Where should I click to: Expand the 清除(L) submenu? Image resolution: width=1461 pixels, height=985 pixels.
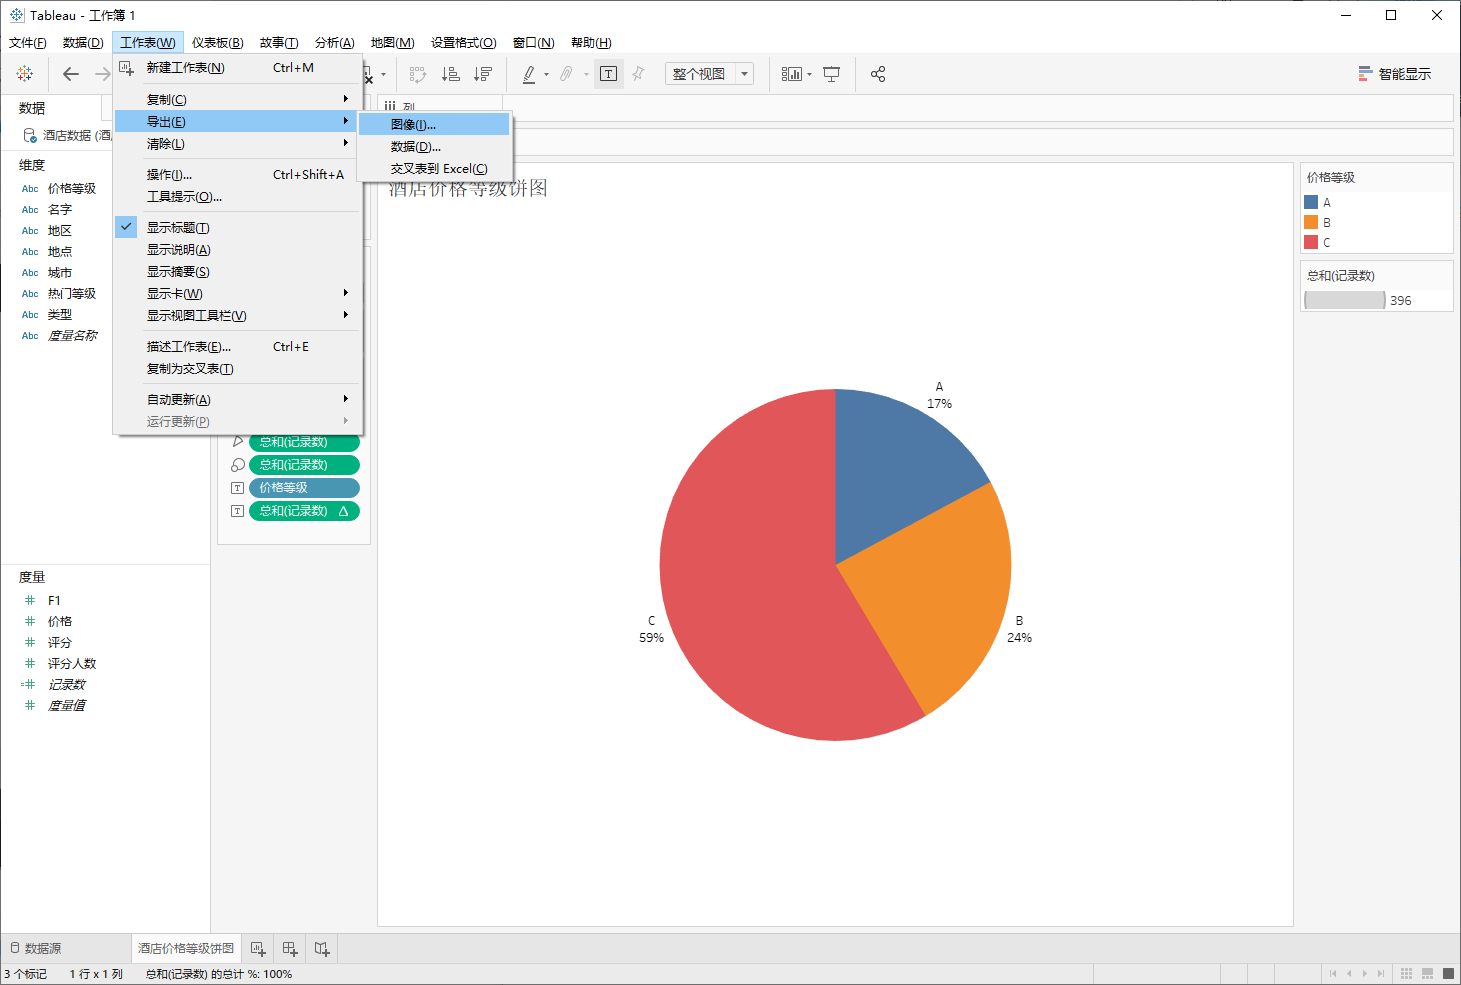(x=238, y=144)
